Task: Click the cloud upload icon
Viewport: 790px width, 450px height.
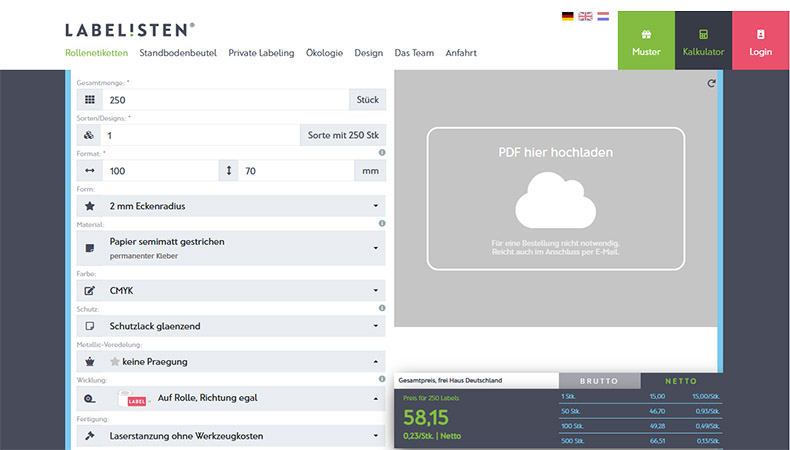Action: point(555,199)
